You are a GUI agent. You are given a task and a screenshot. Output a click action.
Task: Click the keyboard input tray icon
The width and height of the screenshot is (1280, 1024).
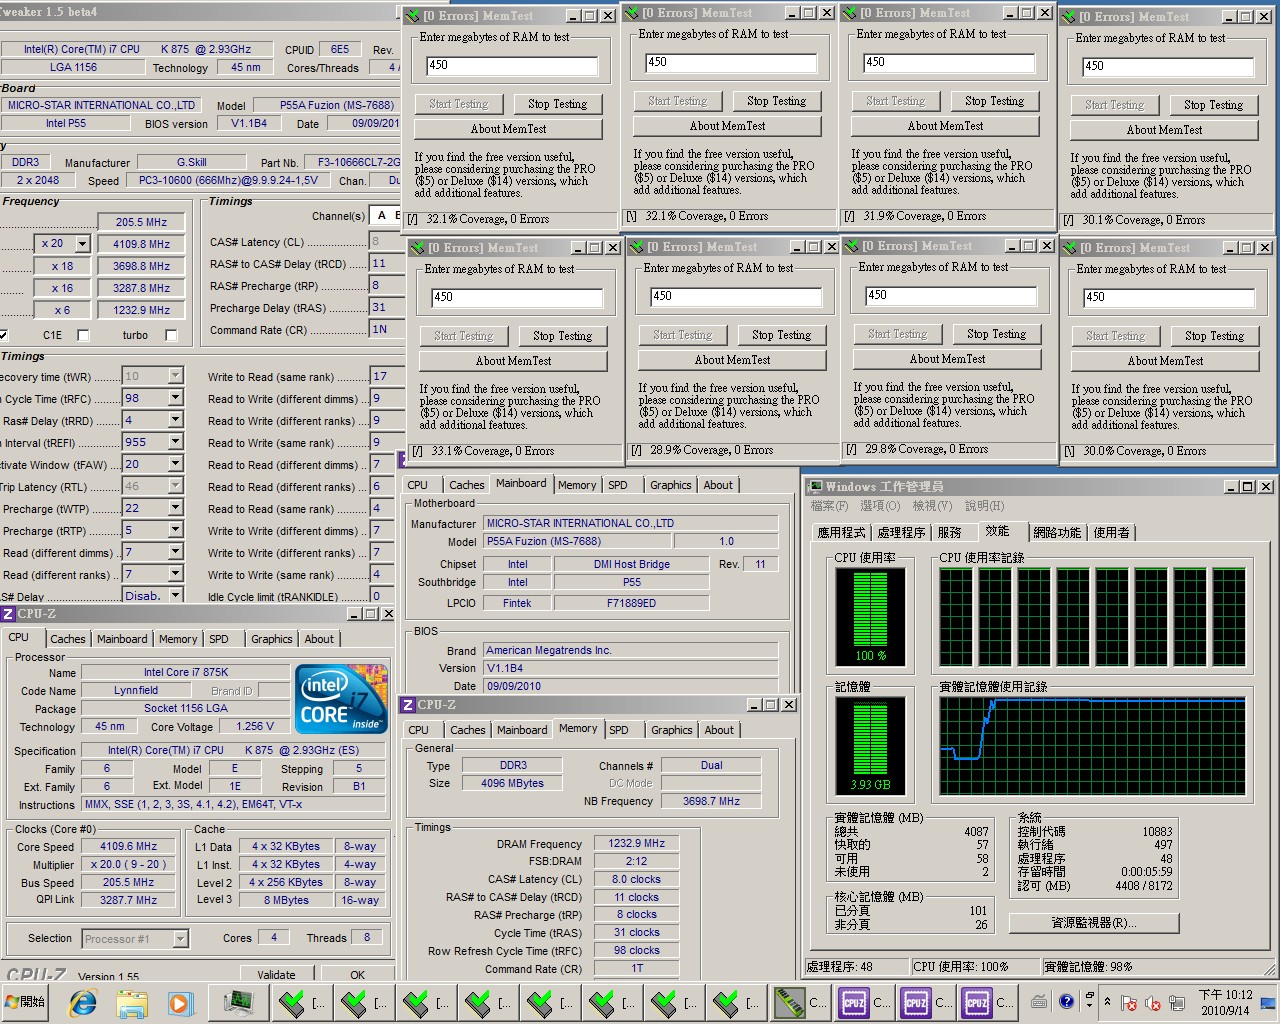point(1039,1001)
